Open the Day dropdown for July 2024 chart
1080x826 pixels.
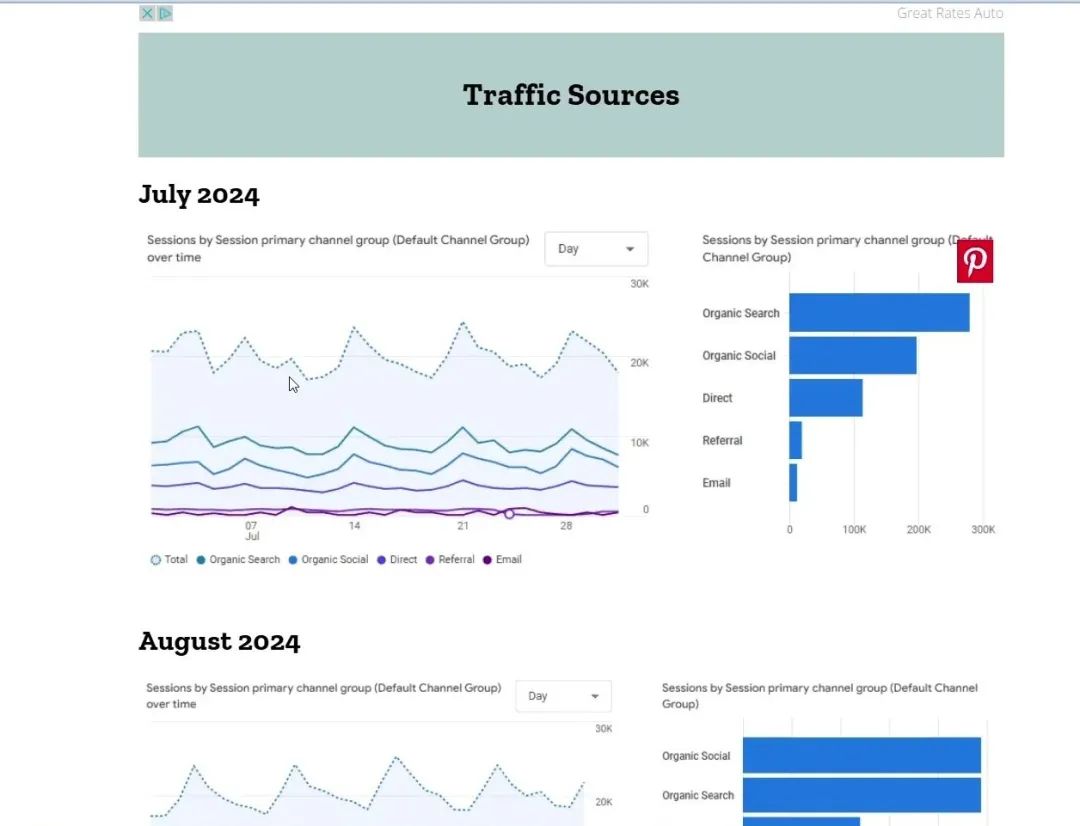coord(596,249)
